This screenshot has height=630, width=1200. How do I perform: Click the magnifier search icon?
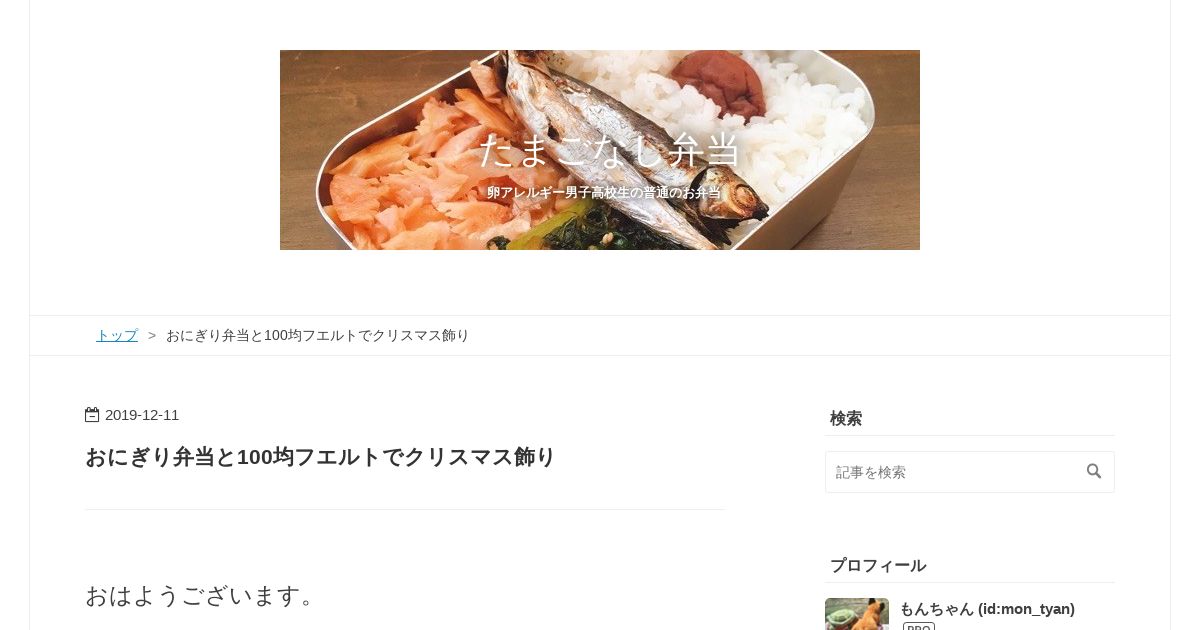(x=1094, y=471)
